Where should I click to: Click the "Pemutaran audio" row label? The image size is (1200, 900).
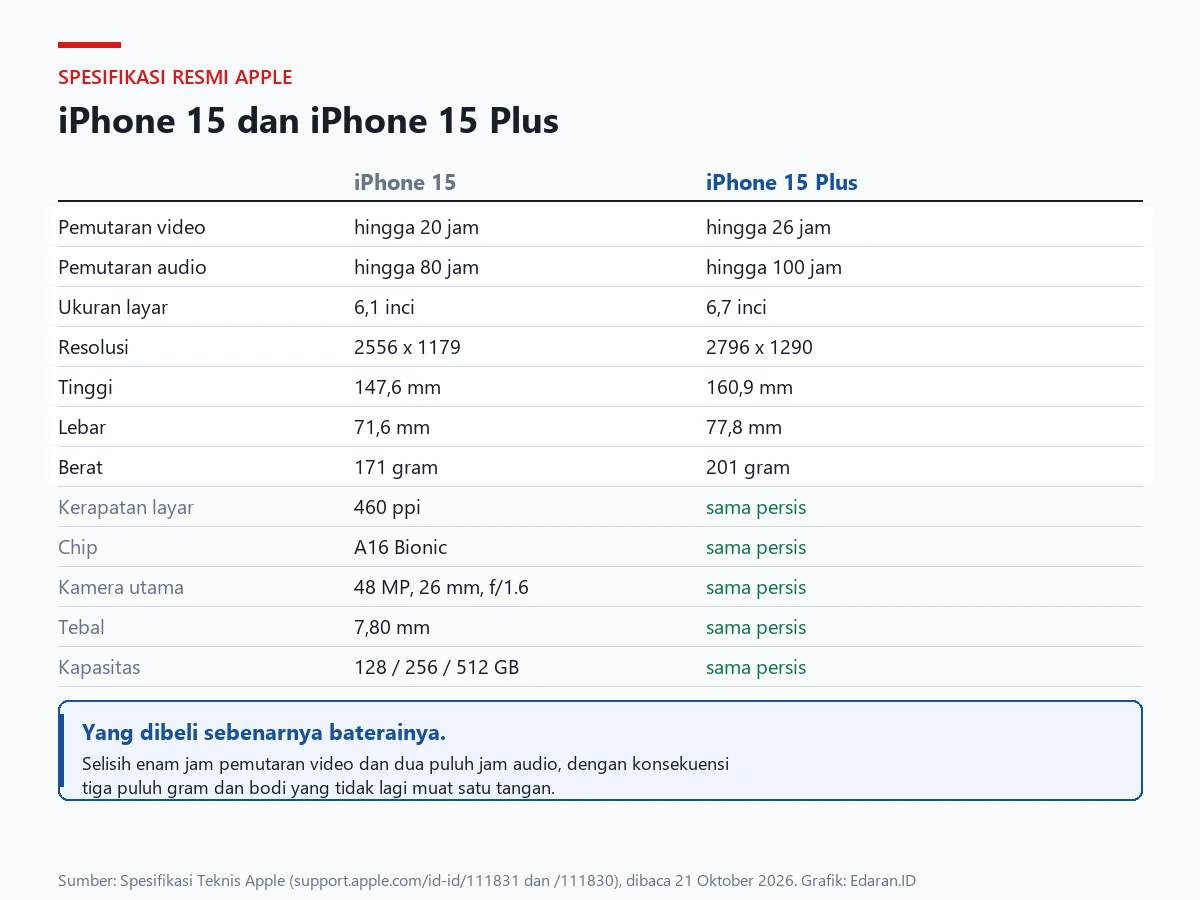click(x=132, y=267)
